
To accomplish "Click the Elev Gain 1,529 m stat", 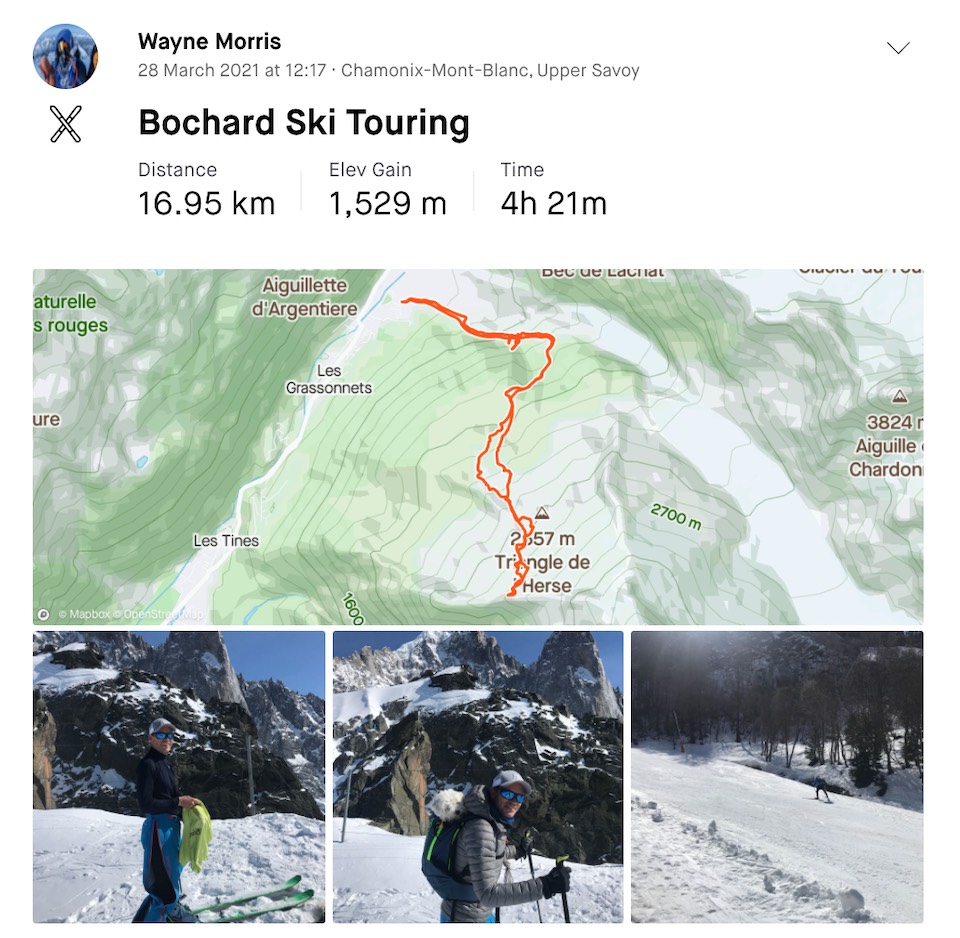I will pyautogui.click(x=388, y=189).
